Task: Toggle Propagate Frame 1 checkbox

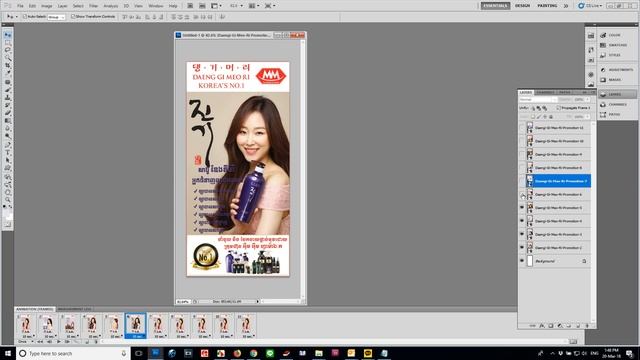Action: click(558, 108)
